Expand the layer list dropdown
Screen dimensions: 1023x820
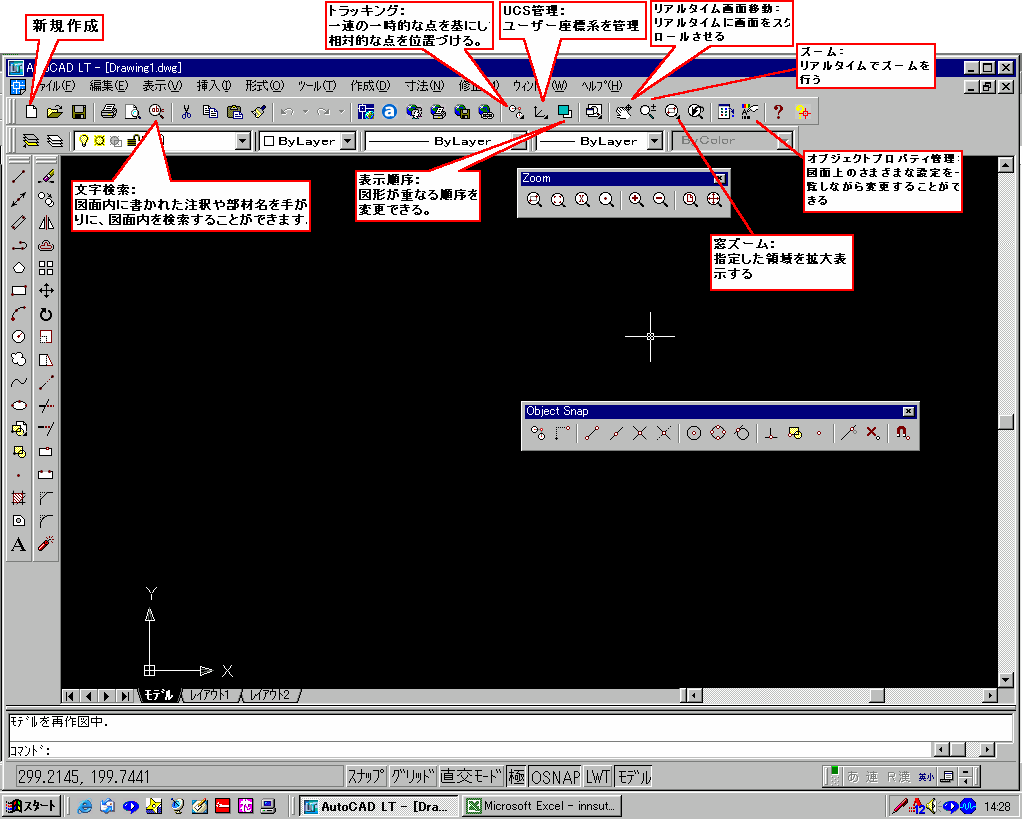point(243,140)
